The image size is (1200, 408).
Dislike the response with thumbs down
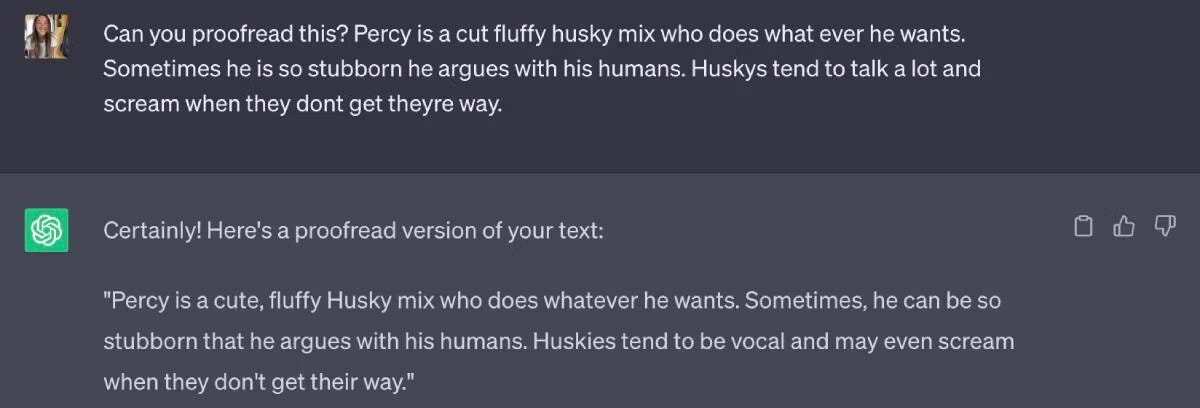pos(1165,227)
